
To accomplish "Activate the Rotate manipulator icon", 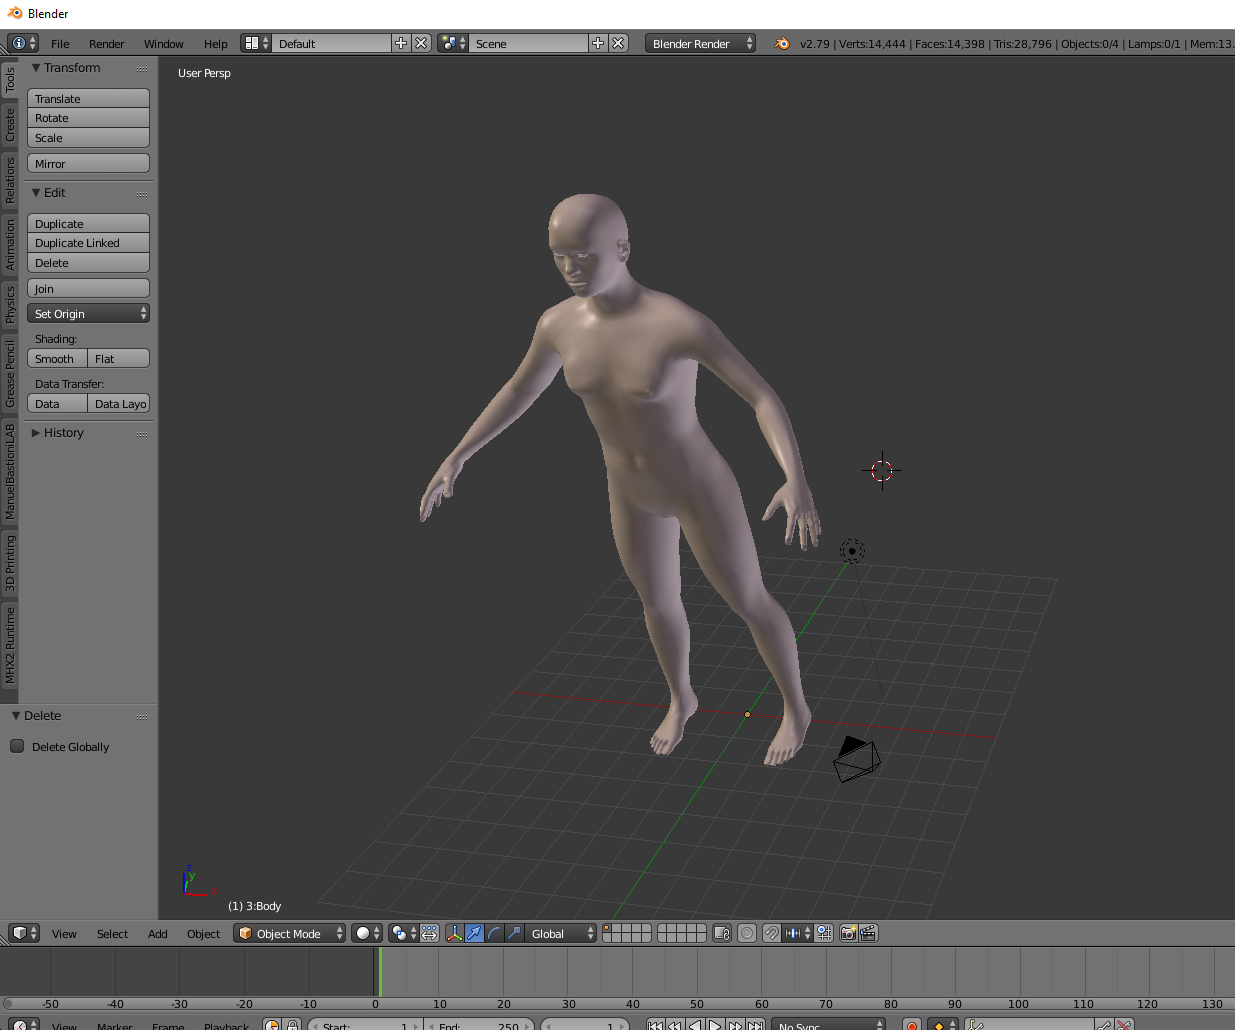I will click(x=491, y=933).
